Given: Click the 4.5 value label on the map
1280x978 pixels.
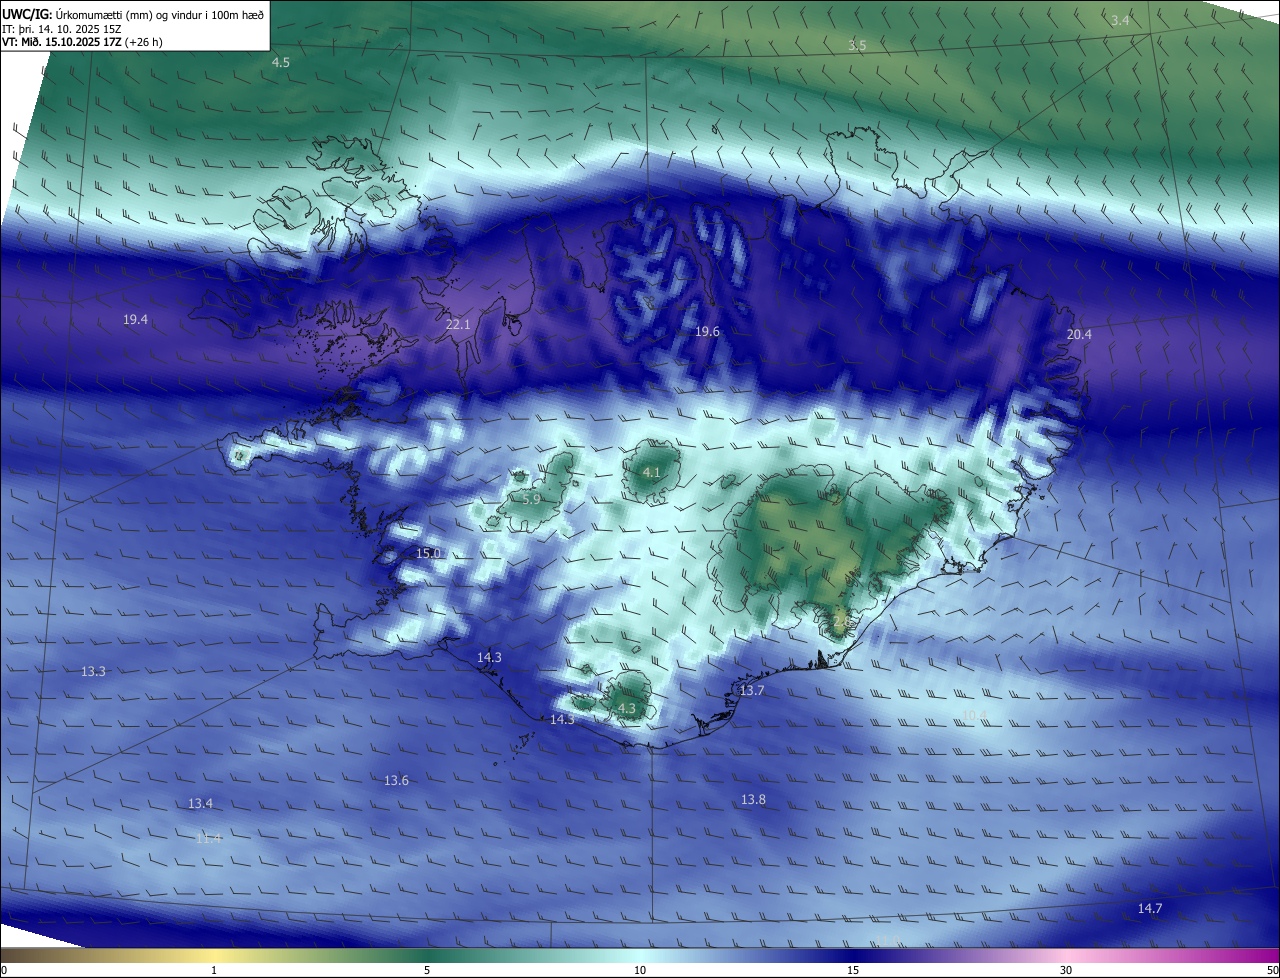Looking at the screenshot, I should 281,63.
